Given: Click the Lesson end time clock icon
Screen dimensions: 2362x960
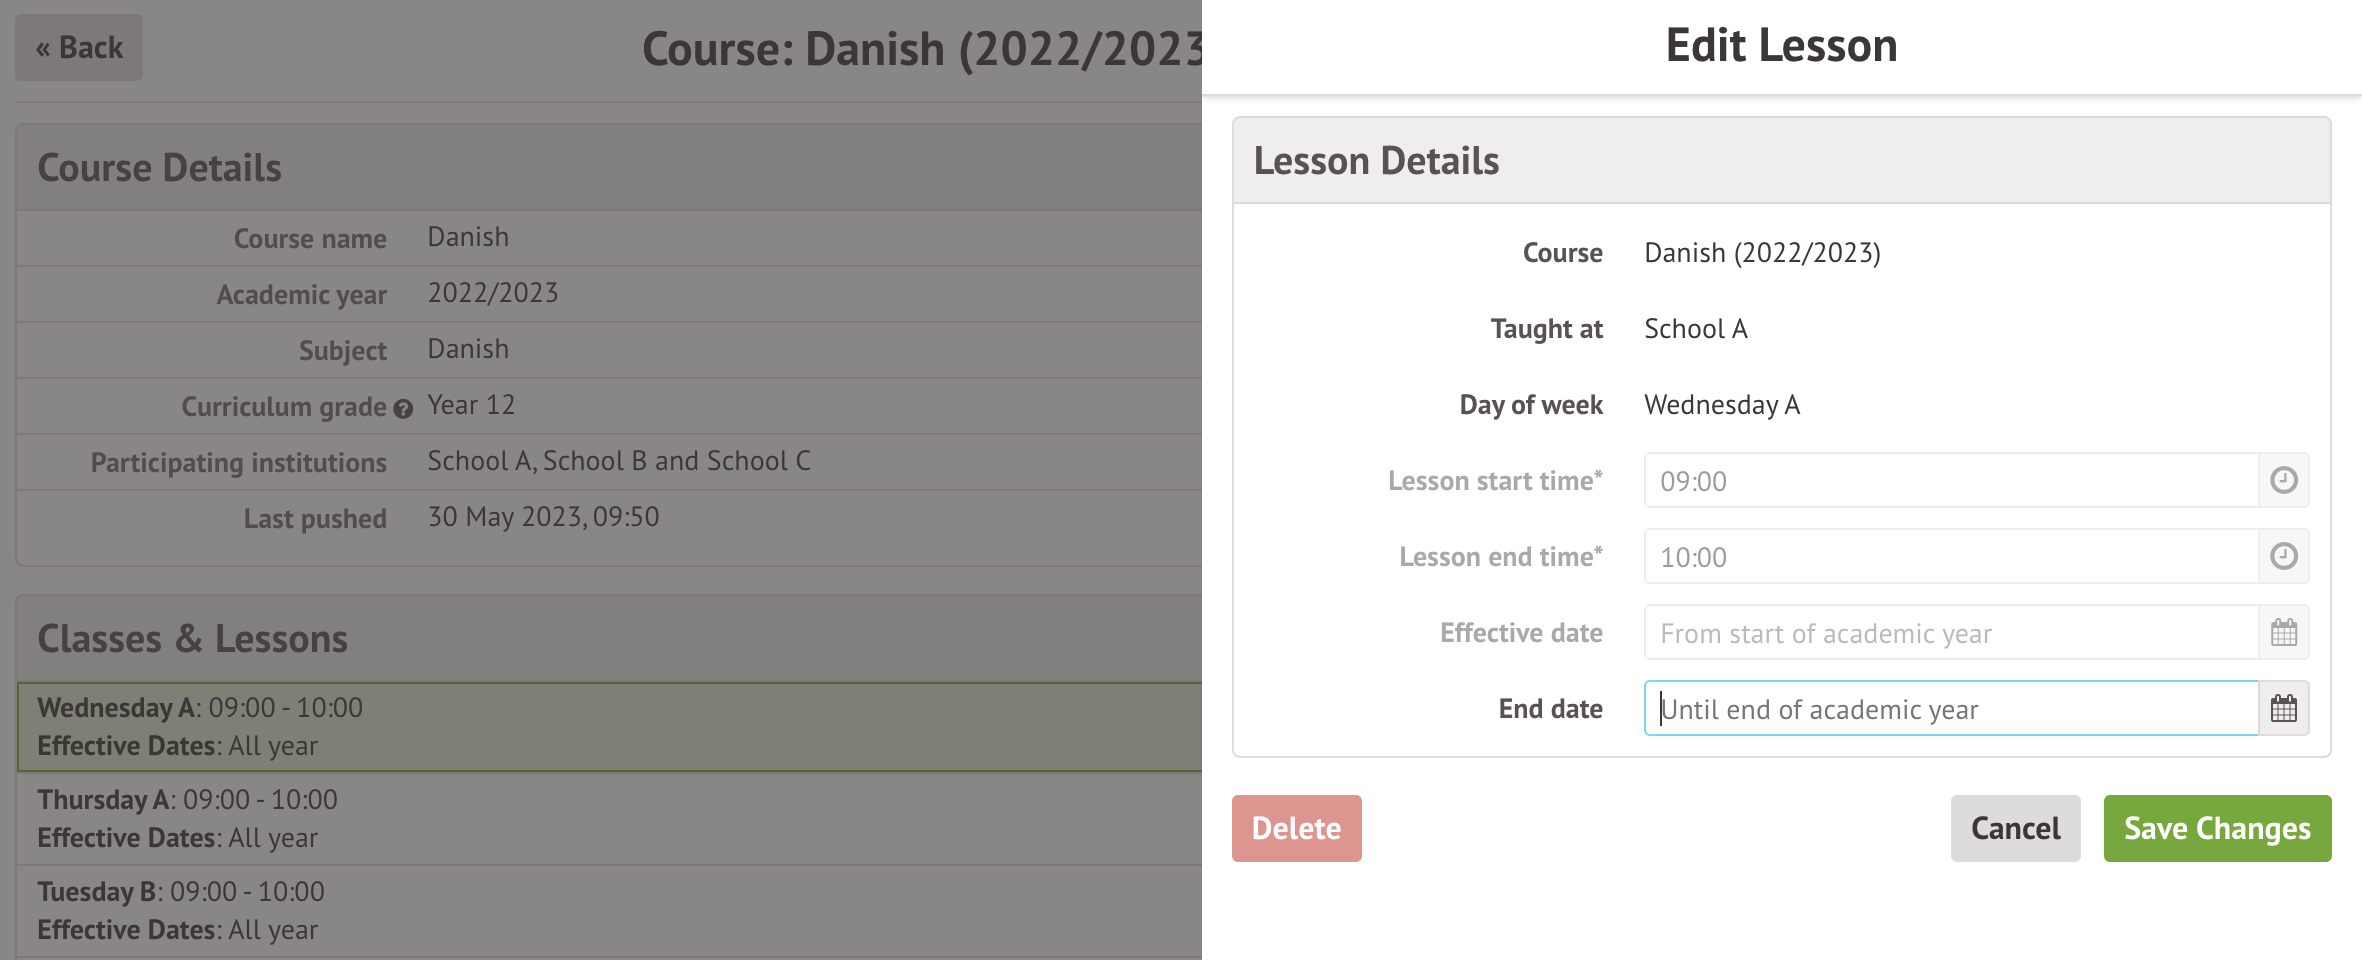Looking at the screenshot, I should pos(2283,557).
